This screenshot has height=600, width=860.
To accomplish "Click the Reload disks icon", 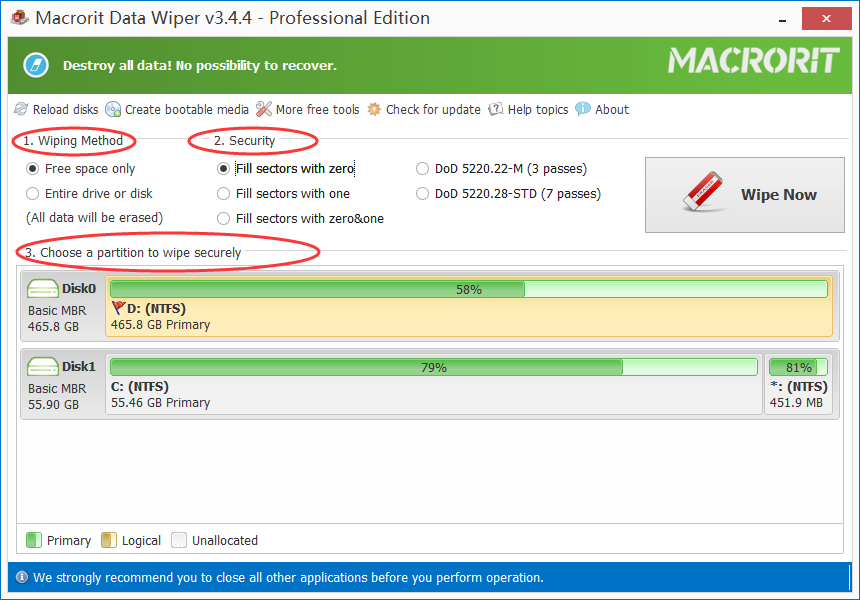I will pos(21,109).
